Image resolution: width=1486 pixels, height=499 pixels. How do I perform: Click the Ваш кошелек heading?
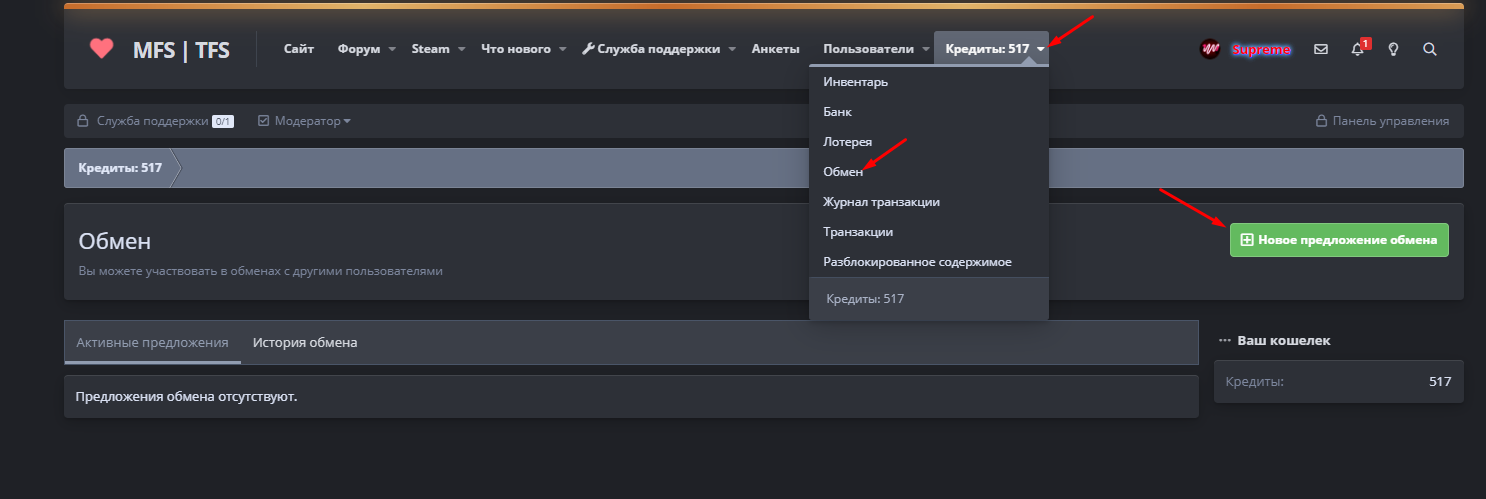click(1284, 341)
